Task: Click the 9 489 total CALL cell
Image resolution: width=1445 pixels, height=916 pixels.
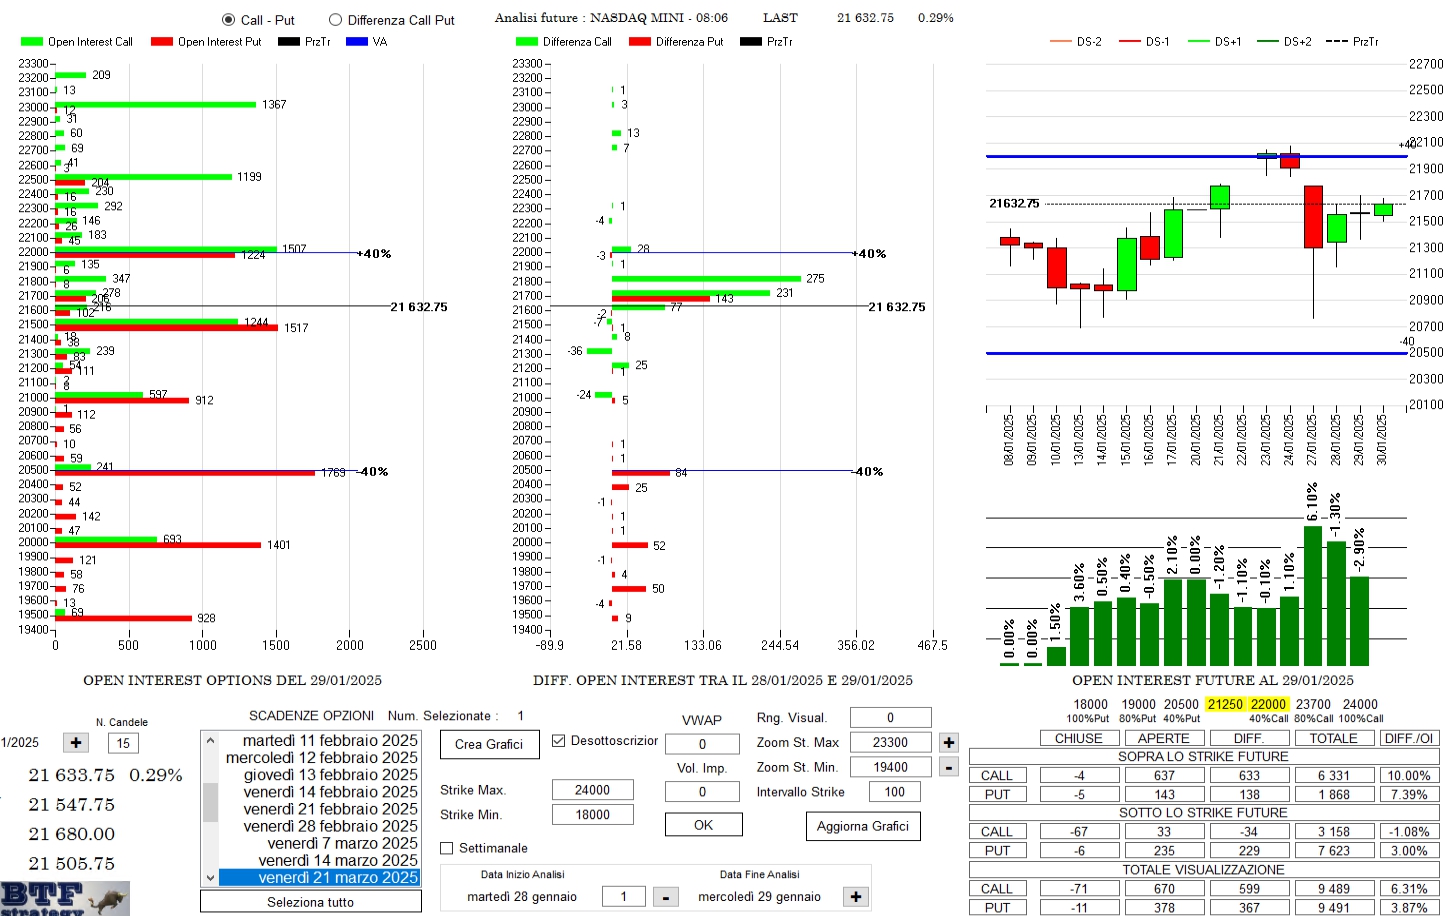Action: point(1334,889)
